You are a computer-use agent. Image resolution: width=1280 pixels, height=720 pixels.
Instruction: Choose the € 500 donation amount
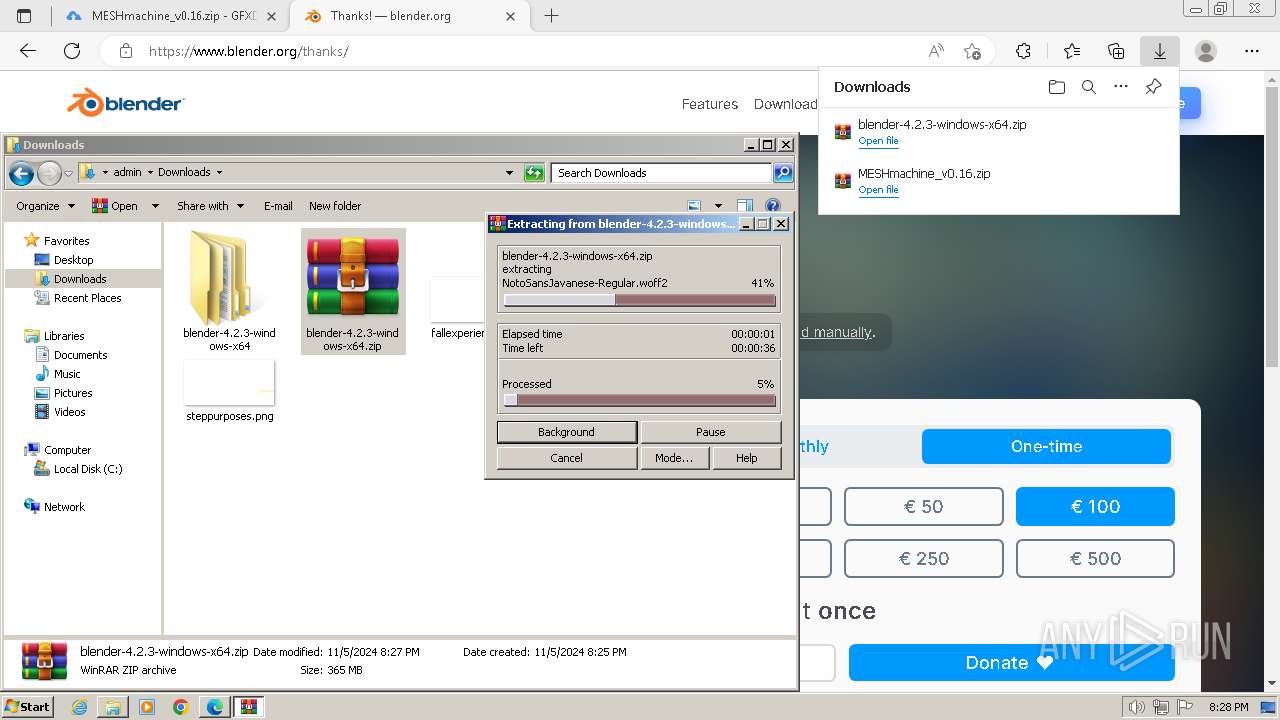[1095, 559]
